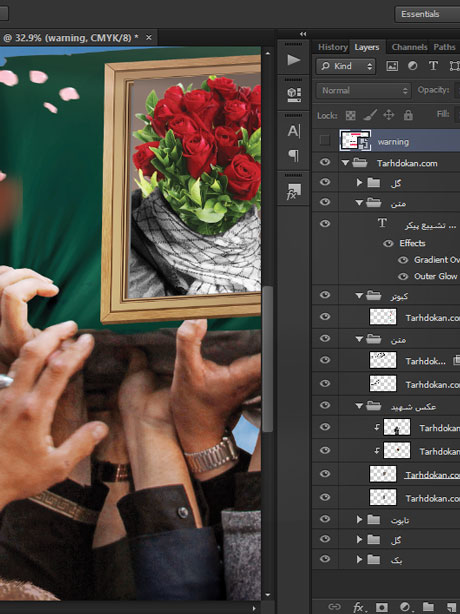Lock layer position icon
Viewport: 460px width, 614px height.
pos(388,115)
